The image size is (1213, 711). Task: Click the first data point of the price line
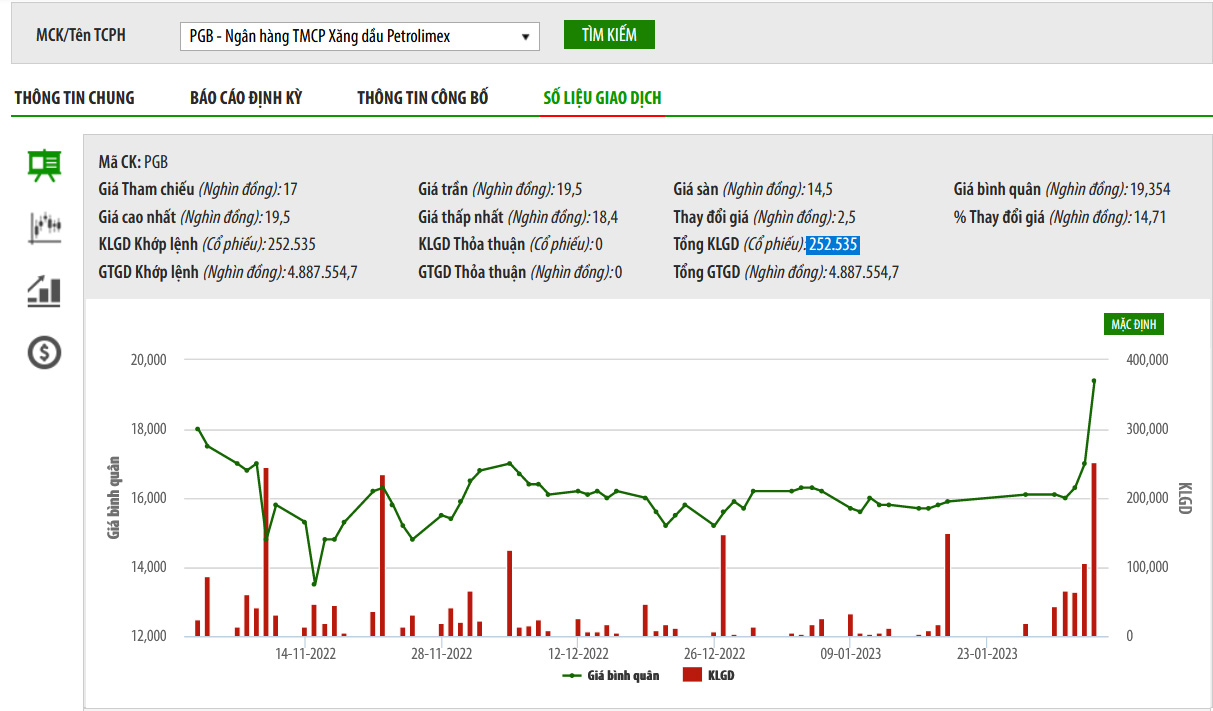tap(197, 429)
